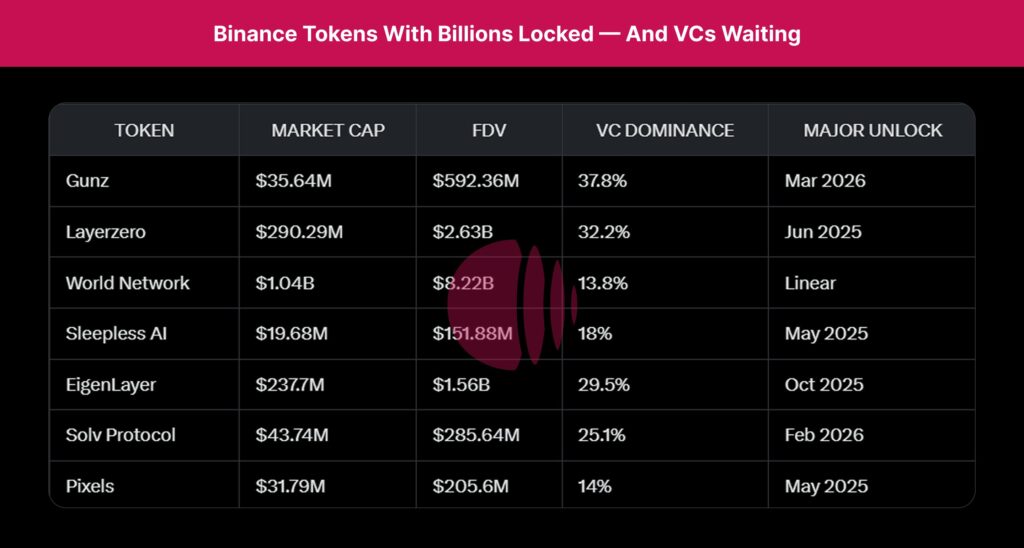The width and height of the screenshot is (1024, 548).
Task: Click Gunz VC dominance value 37.8%
Action: 603,181
